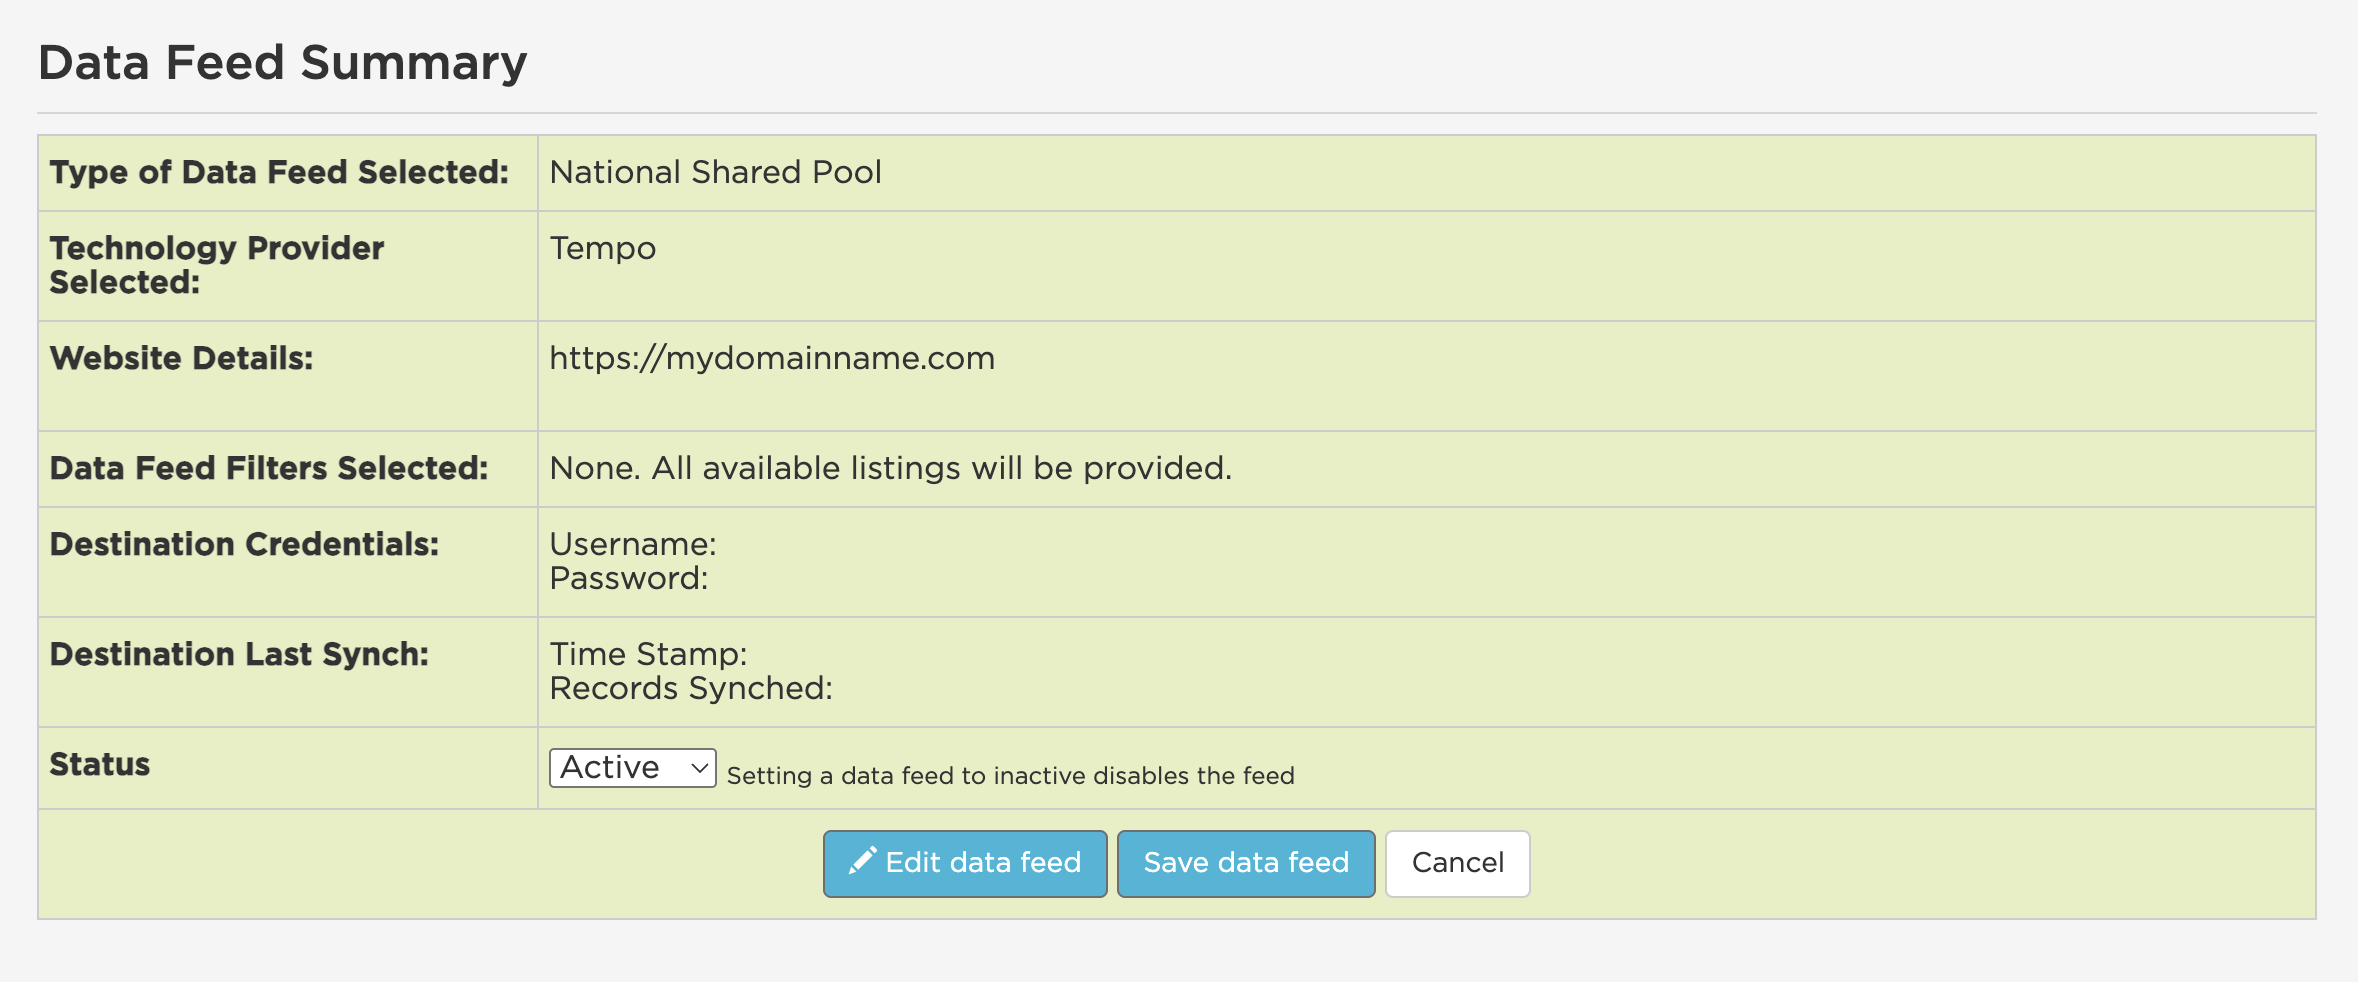
Task: Click the mydomainname.com website URL
Action: tap(772, 358)
